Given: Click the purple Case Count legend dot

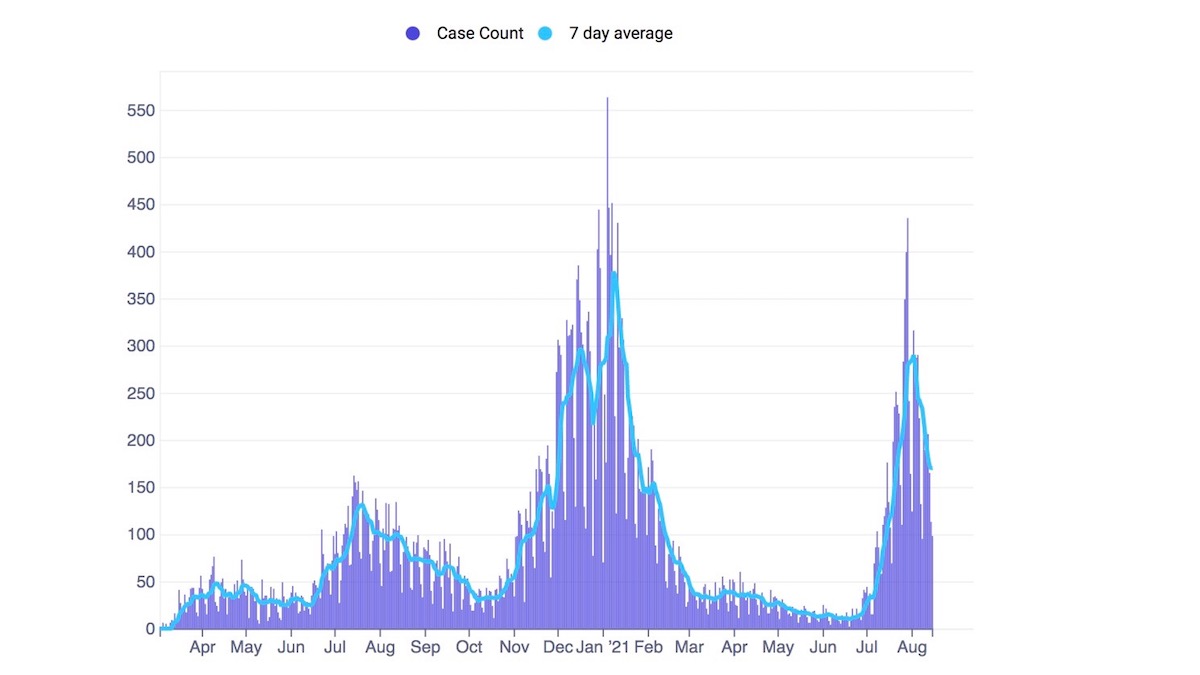Looking at the screenshot, I should [413, 33].
